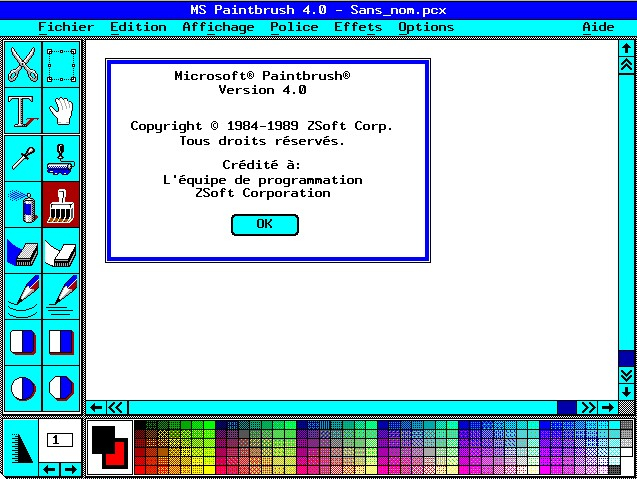
Task: Click the horizontal page-right double chevron
Action: (x=587, y=407)
